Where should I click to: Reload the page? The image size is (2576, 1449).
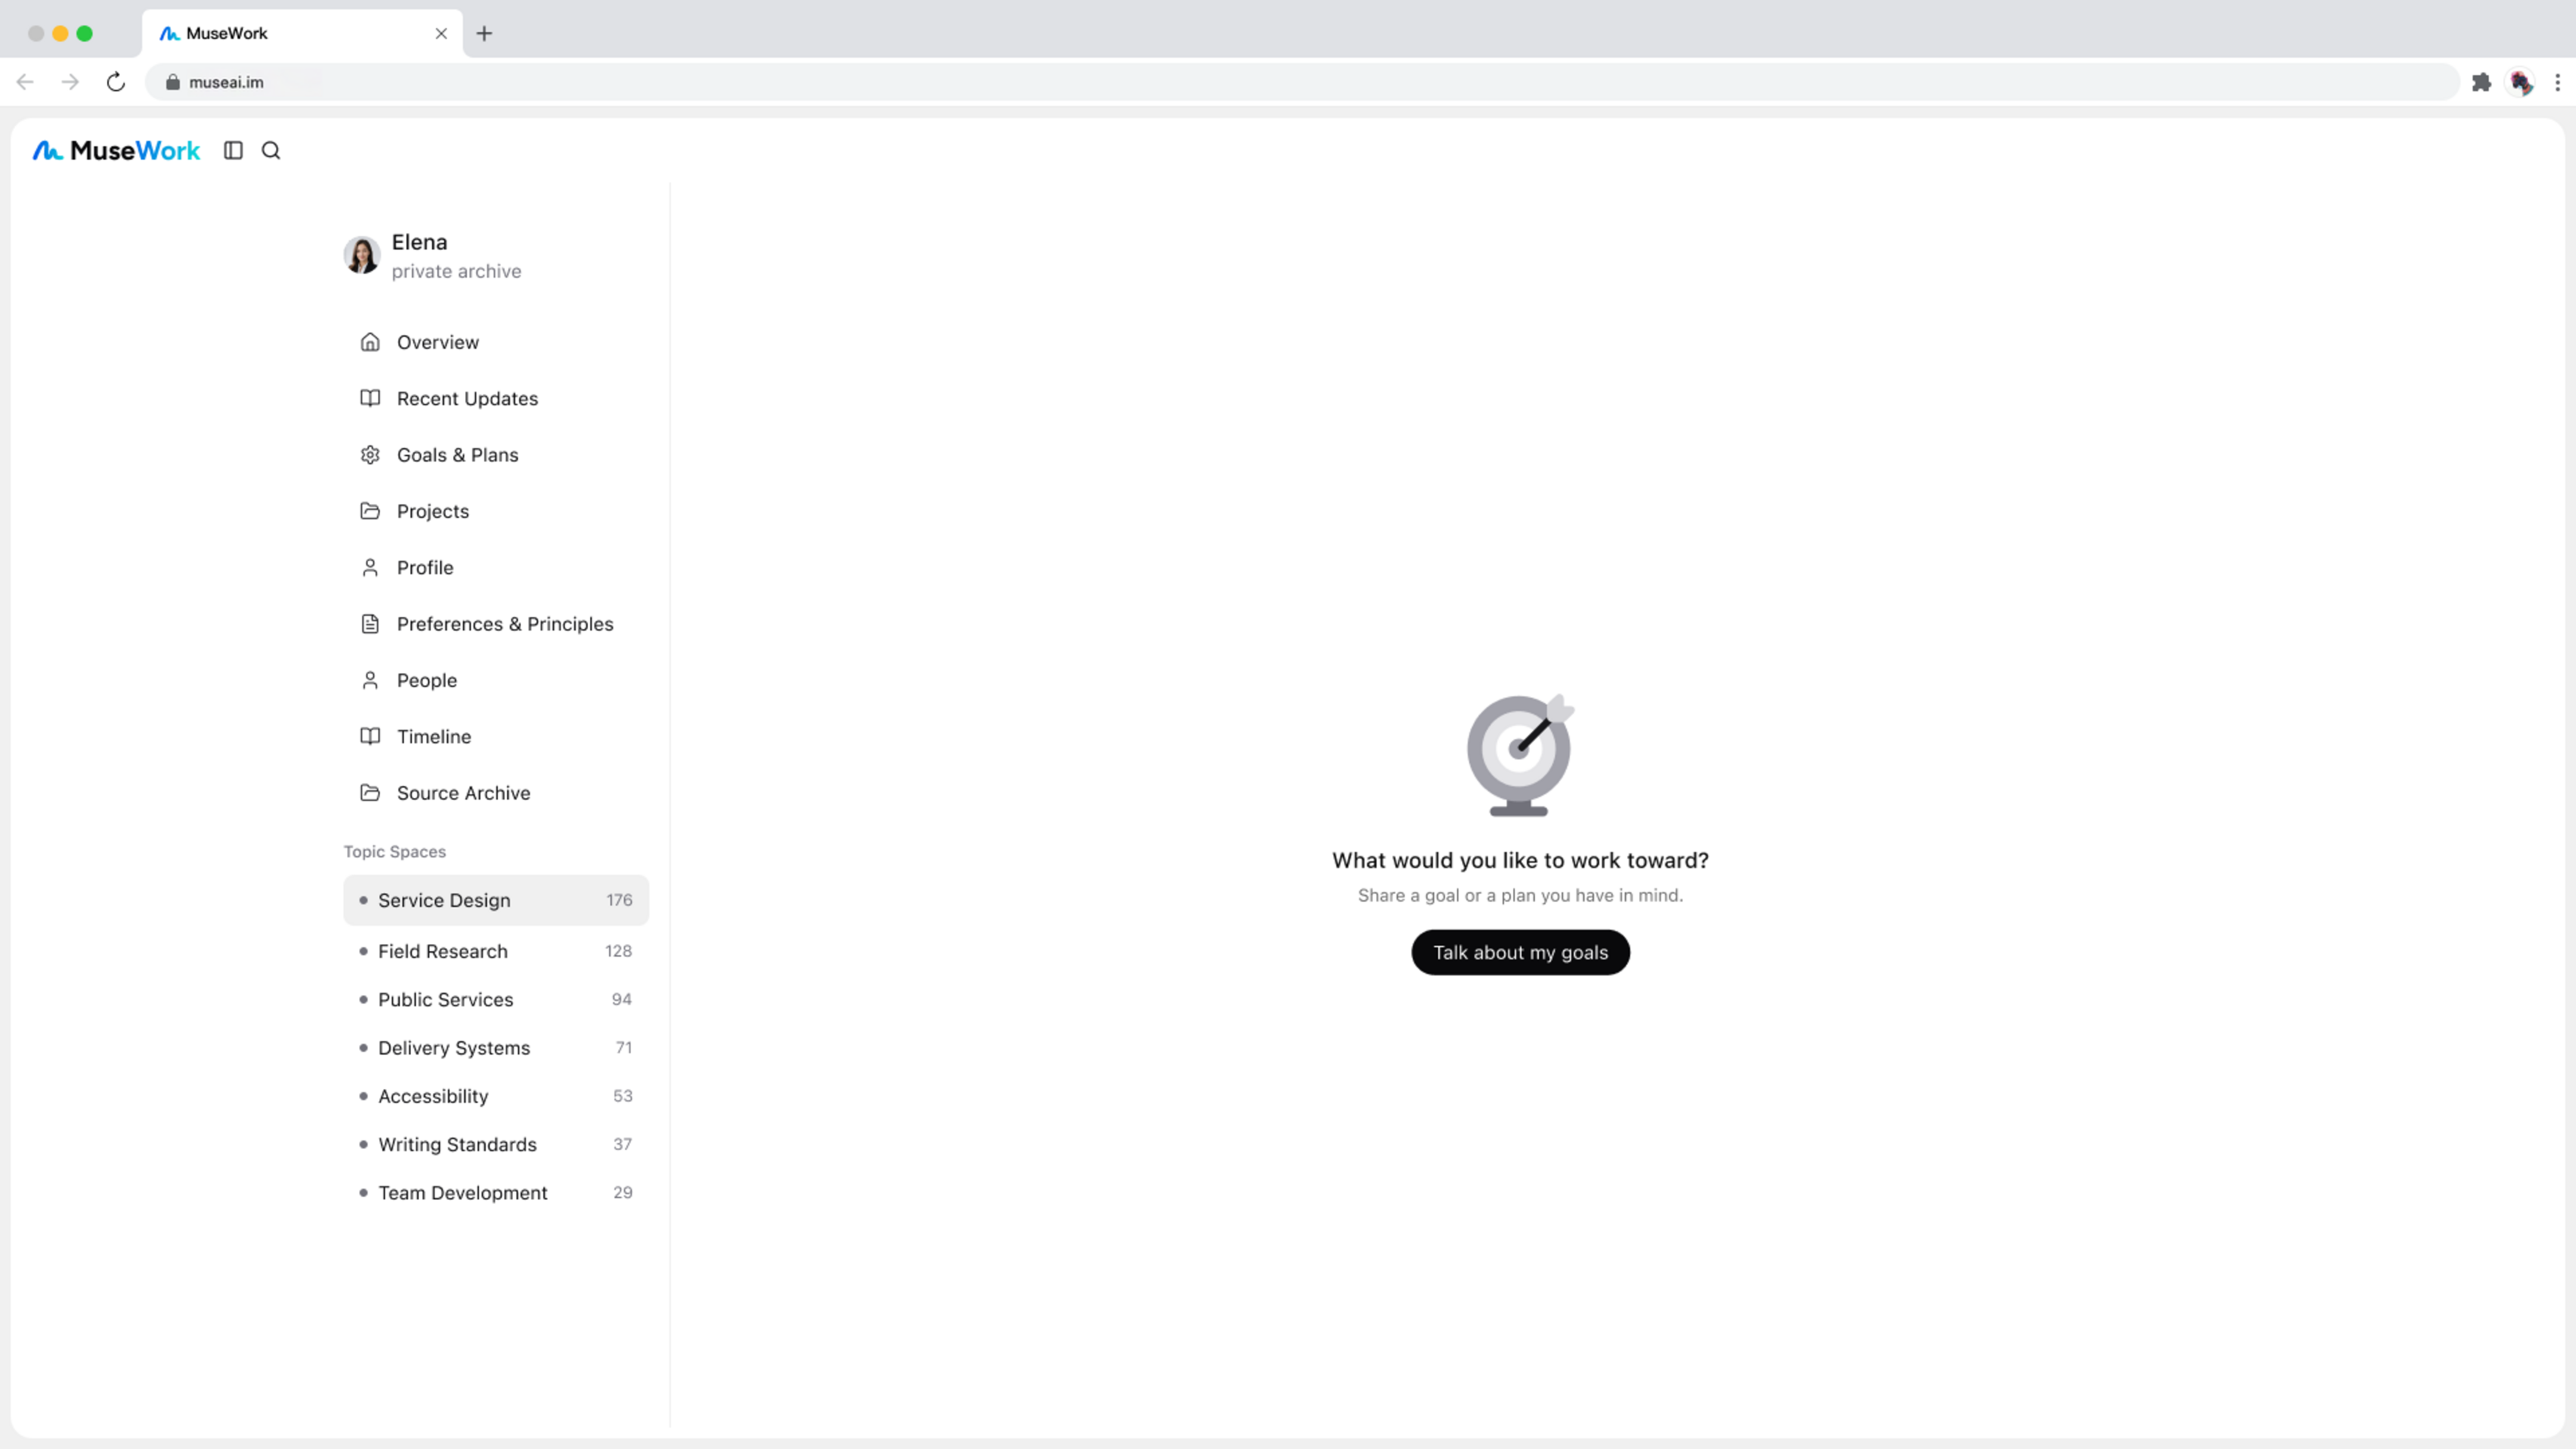(116, 82)
